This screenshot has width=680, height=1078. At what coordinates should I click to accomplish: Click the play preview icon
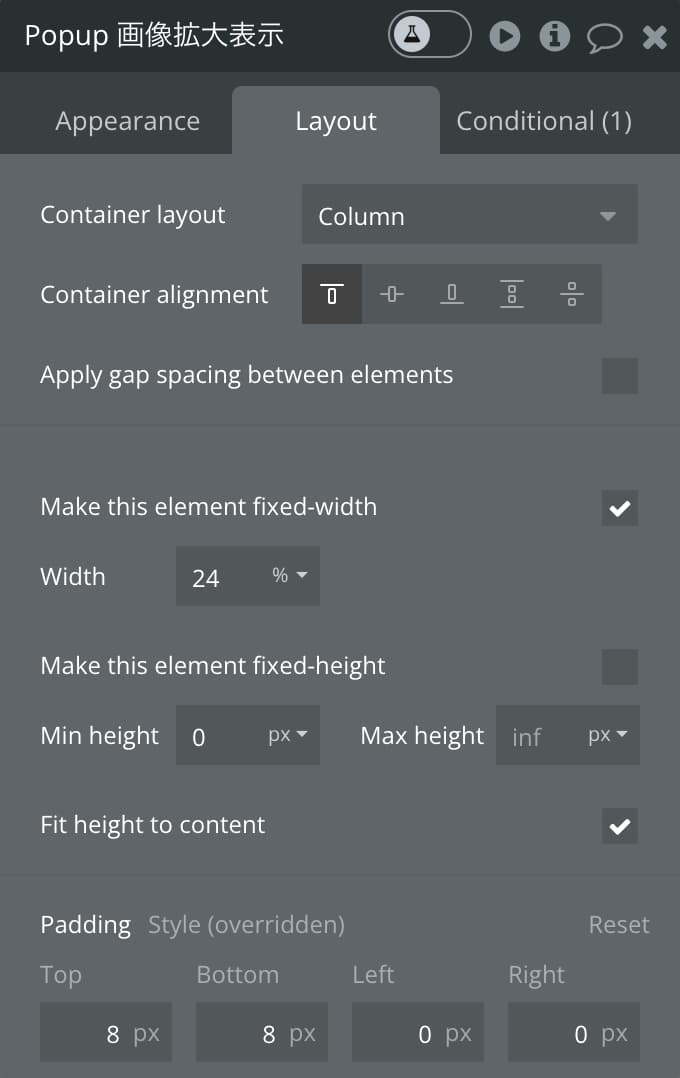tap(505, 36)
